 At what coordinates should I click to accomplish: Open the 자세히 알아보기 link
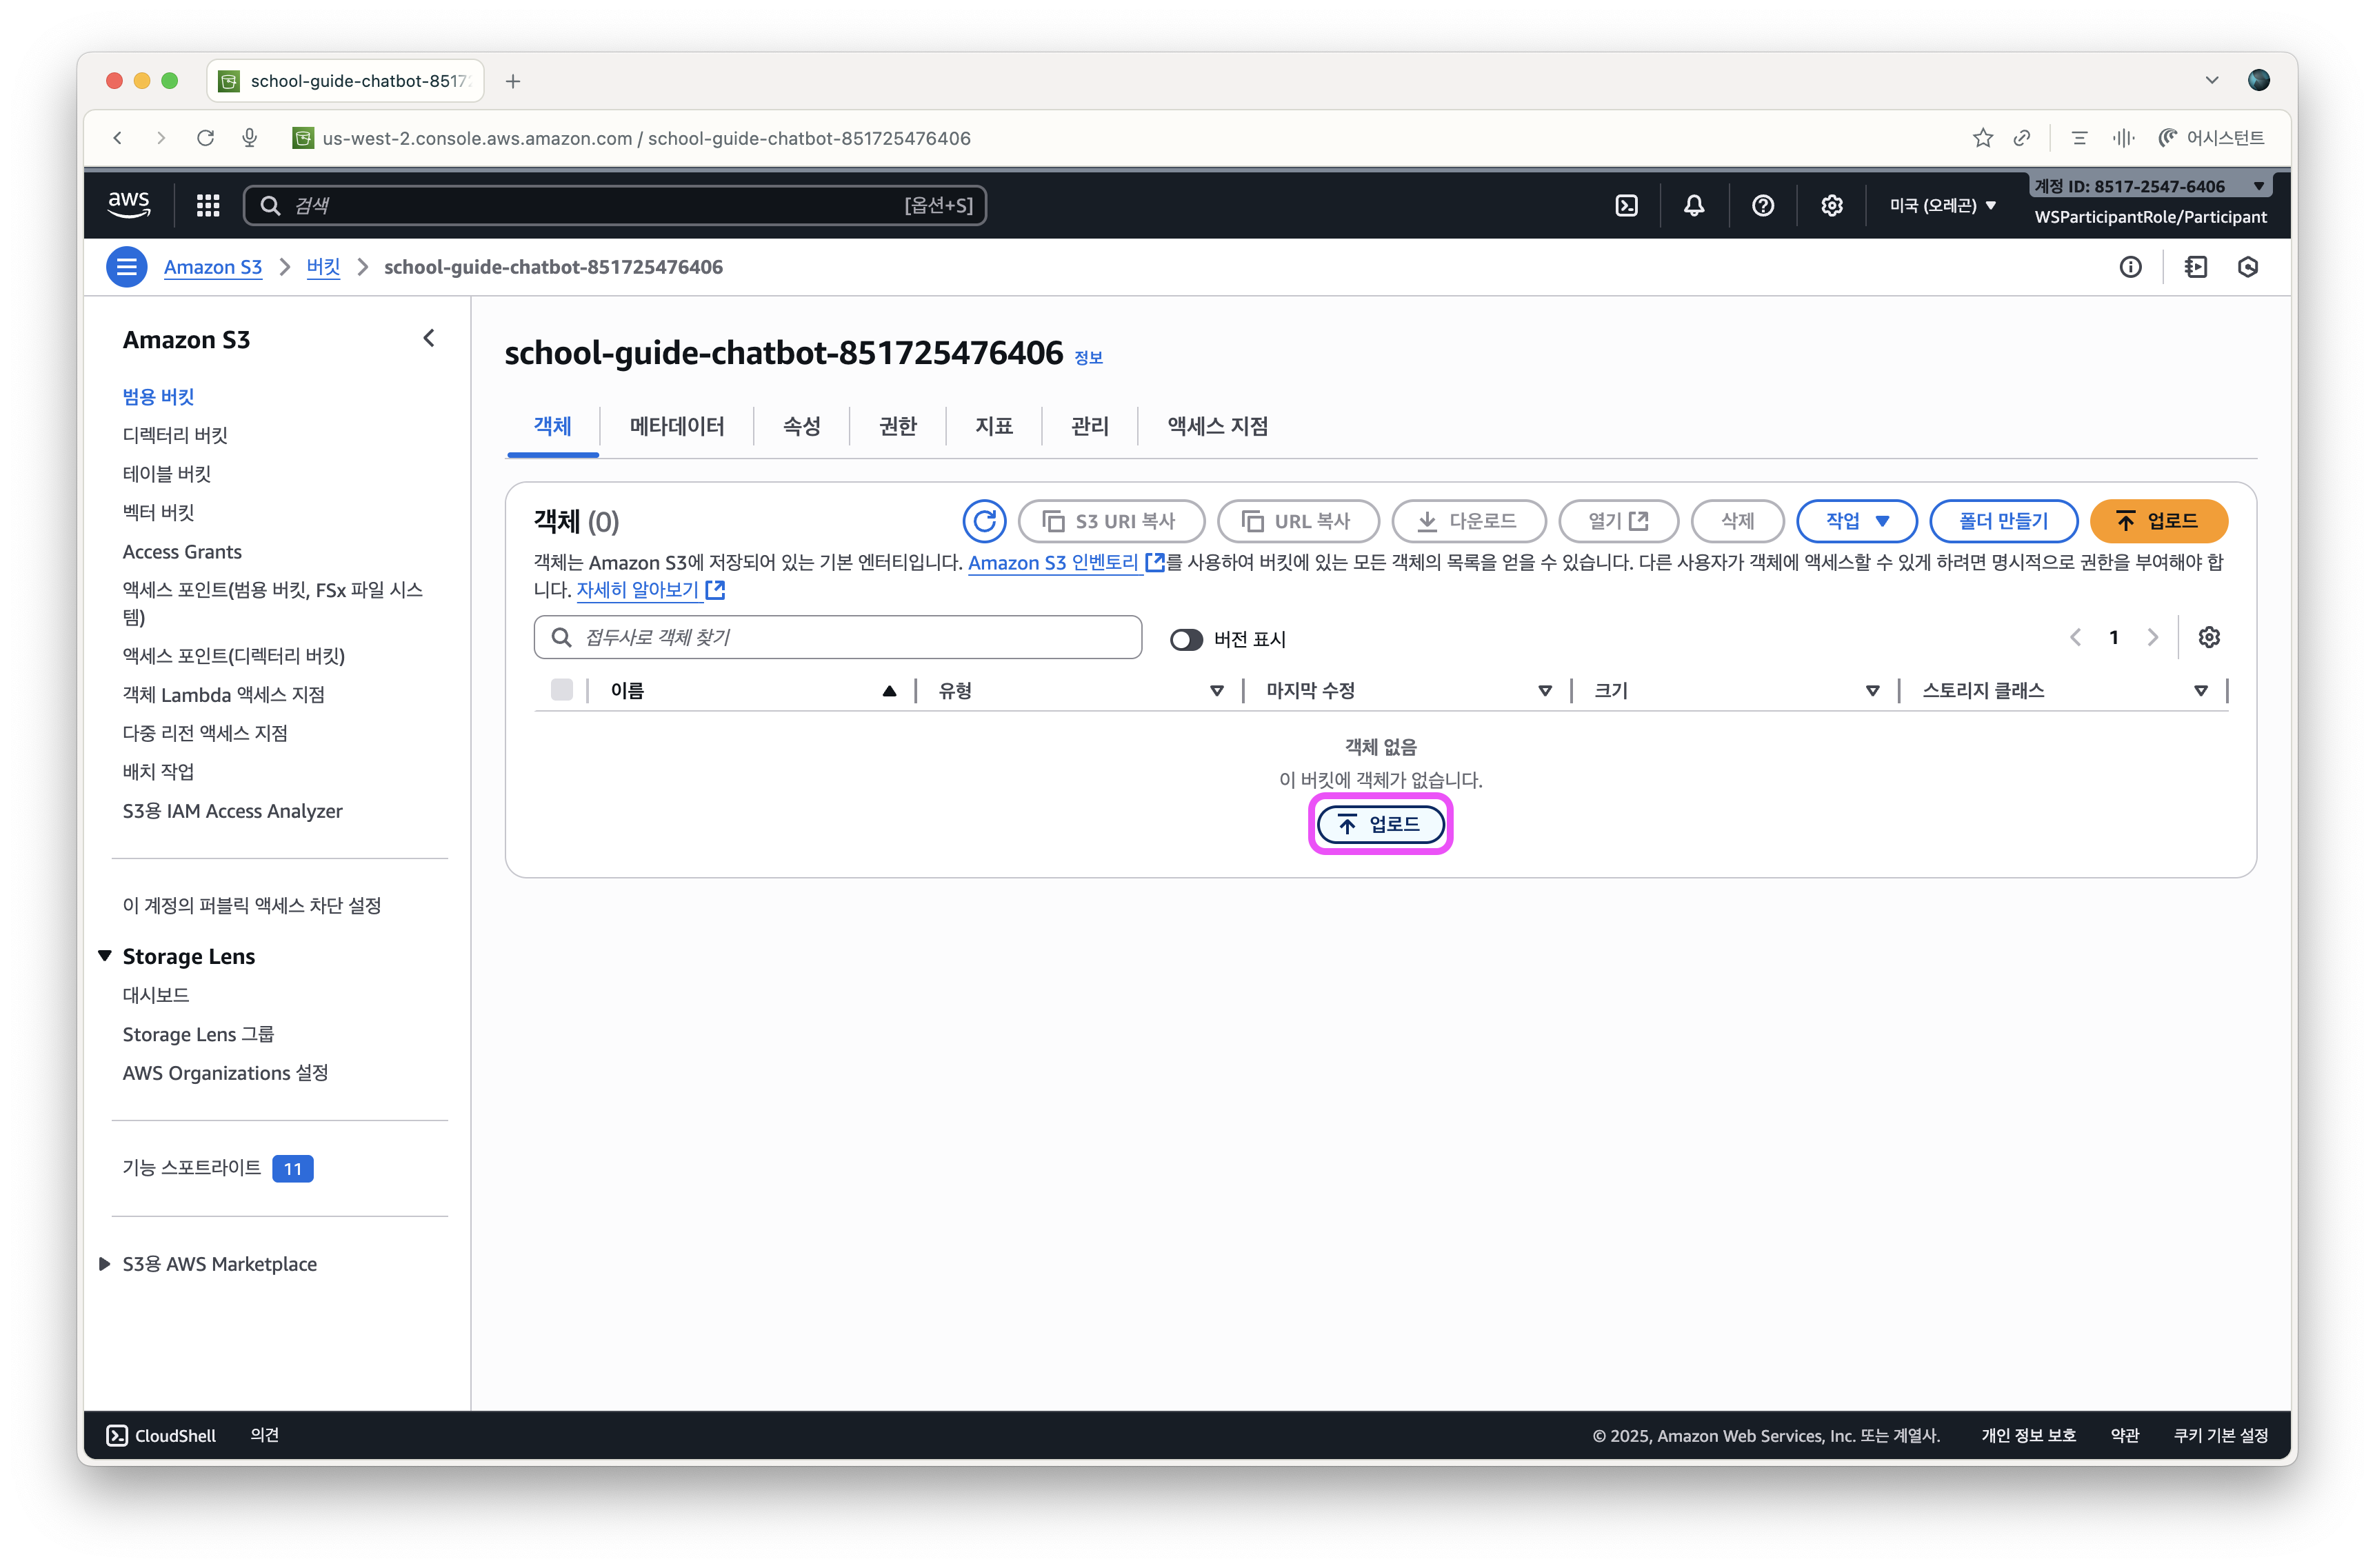pos(650,590)
